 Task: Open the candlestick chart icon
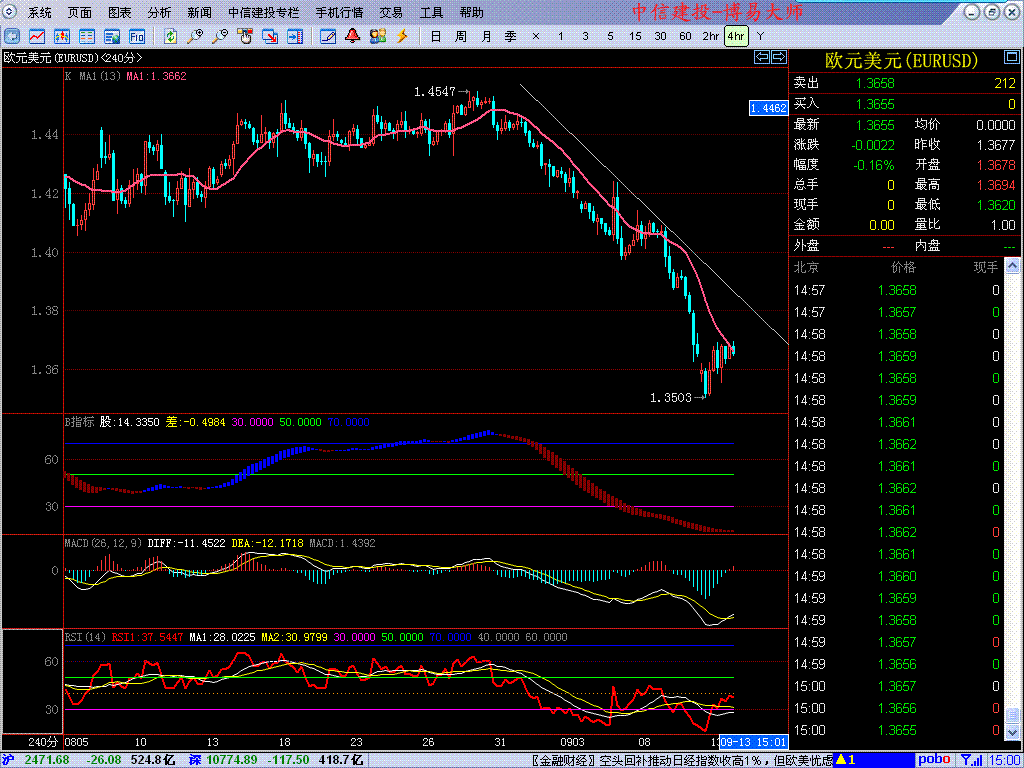pos(62,36)
